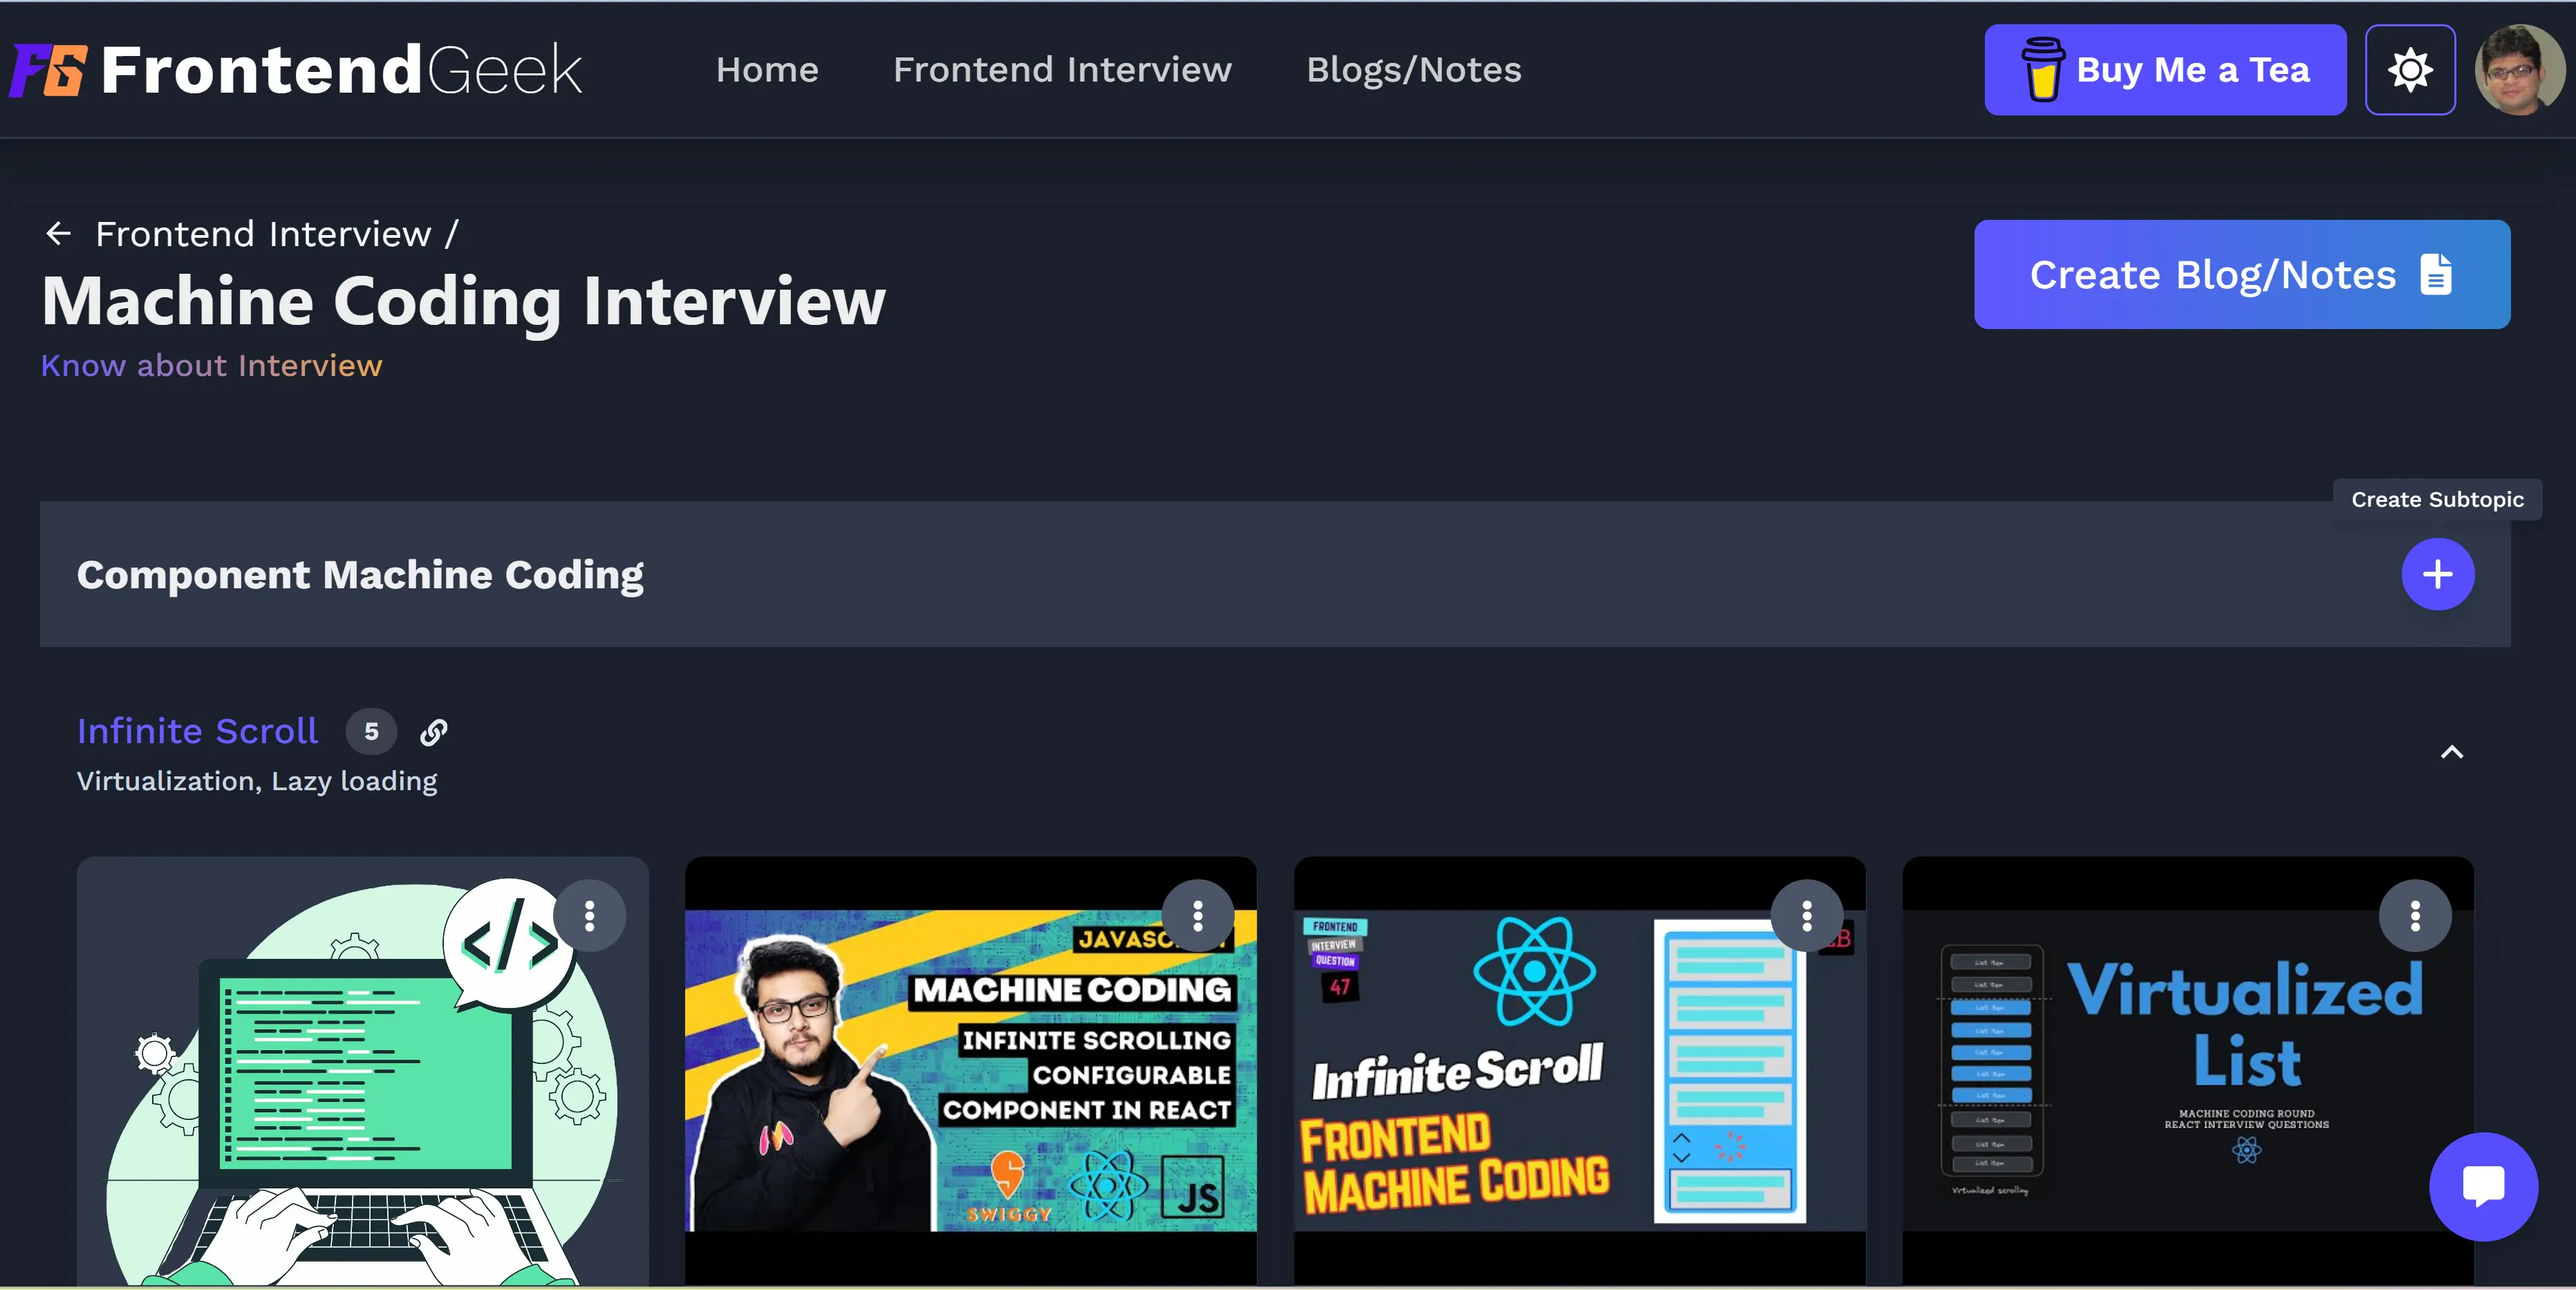Collapse the Infinite Scroll section chevron
Image resolution: width=2576 pixels, height=1290 pixels.
pyautogui.click(x=2451, y=752)
